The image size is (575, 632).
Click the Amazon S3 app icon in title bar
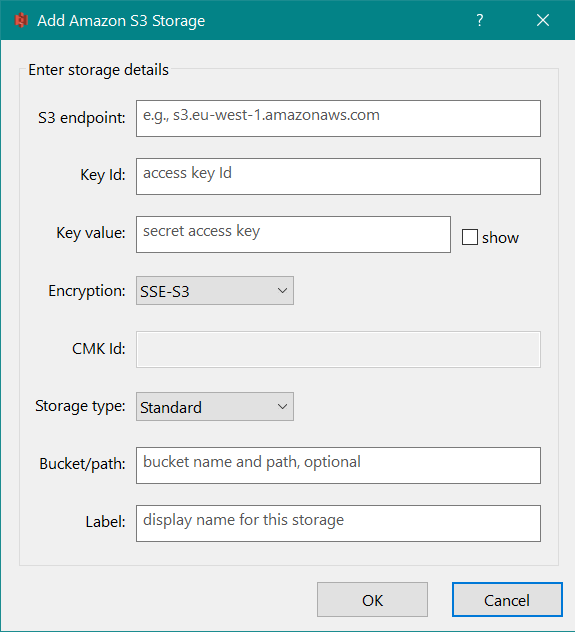tap(21, 20)
